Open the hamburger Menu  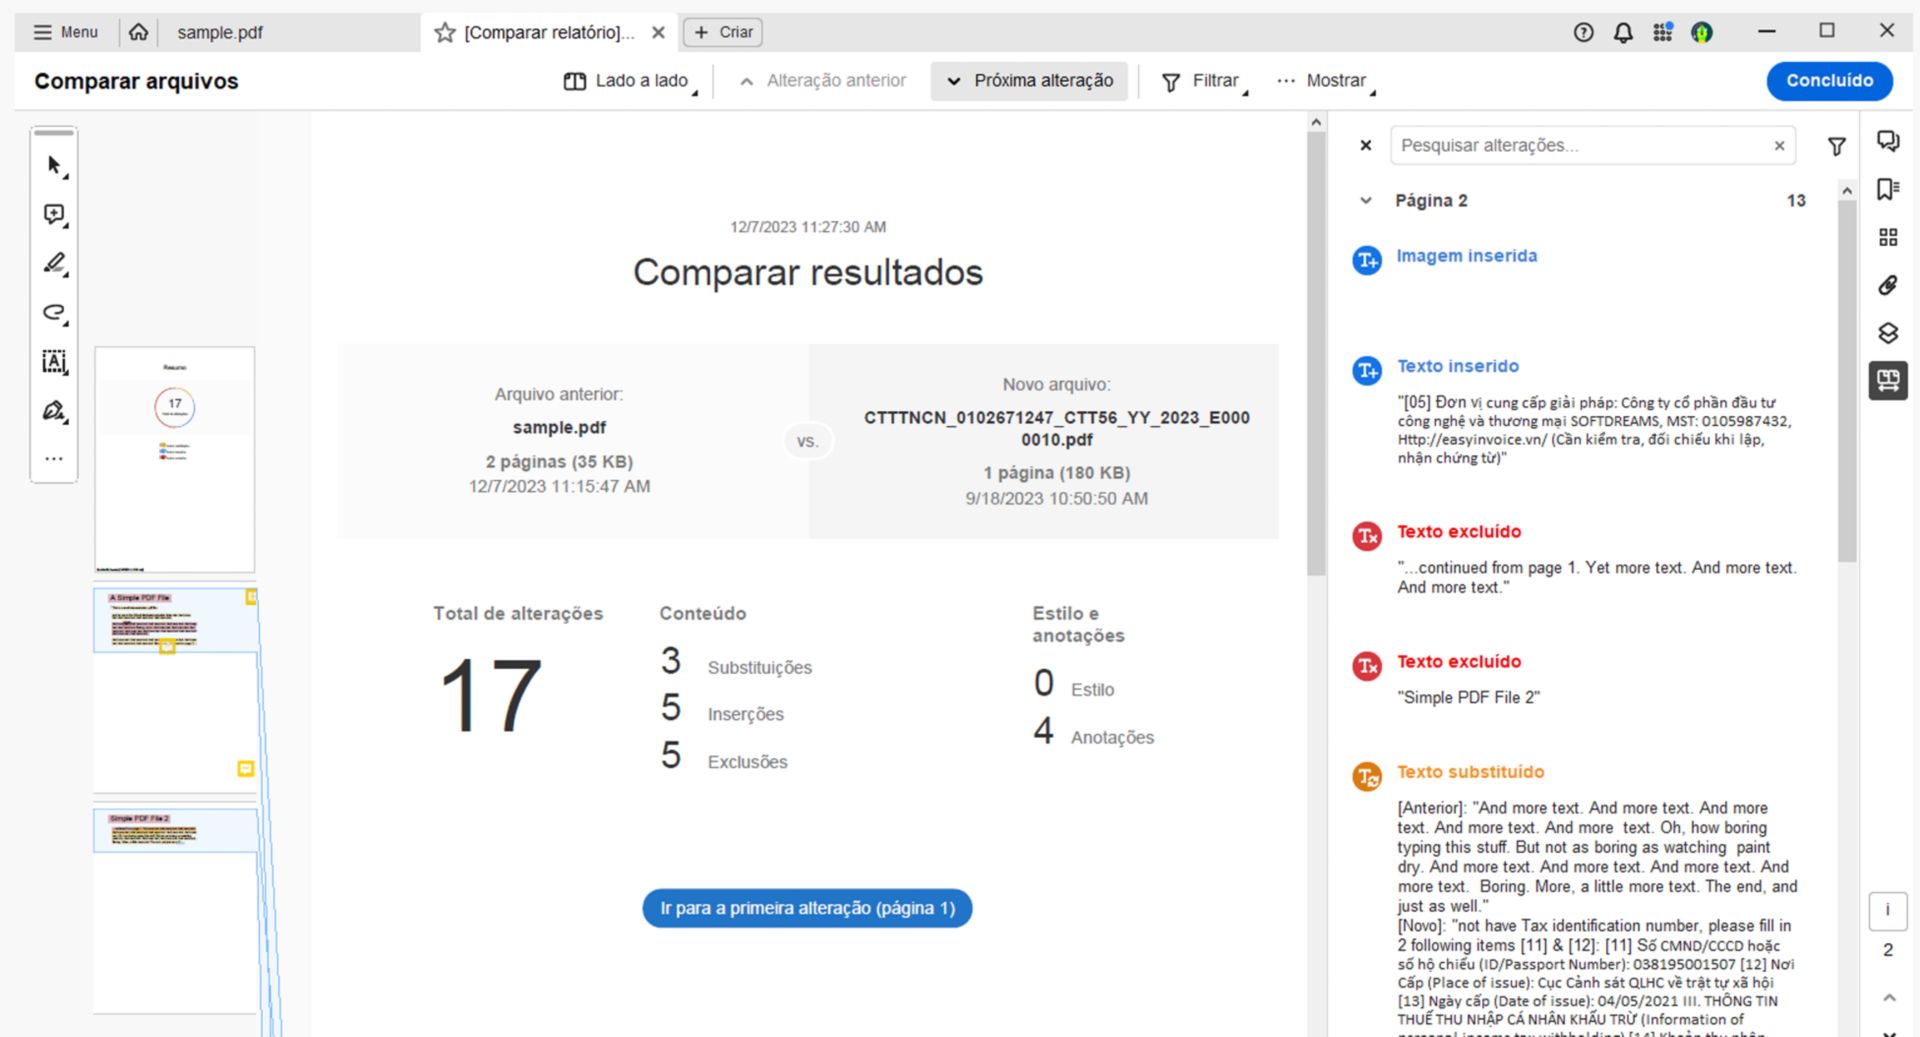64,31
